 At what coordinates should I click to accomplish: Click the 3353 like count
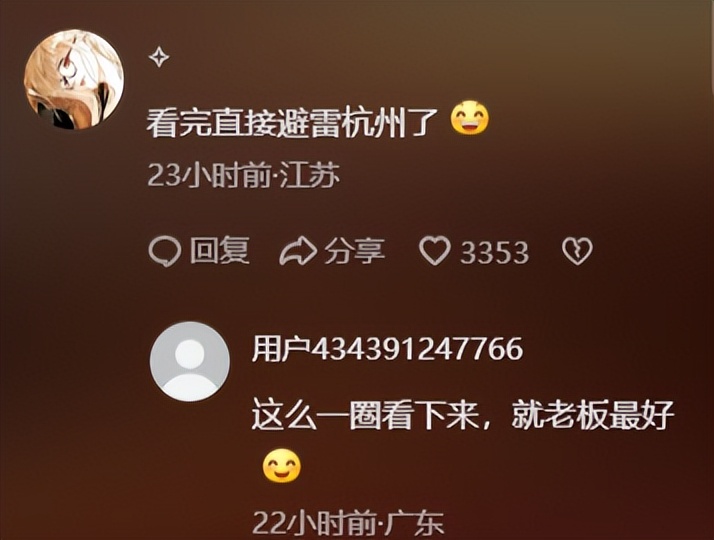click(494, 252)
